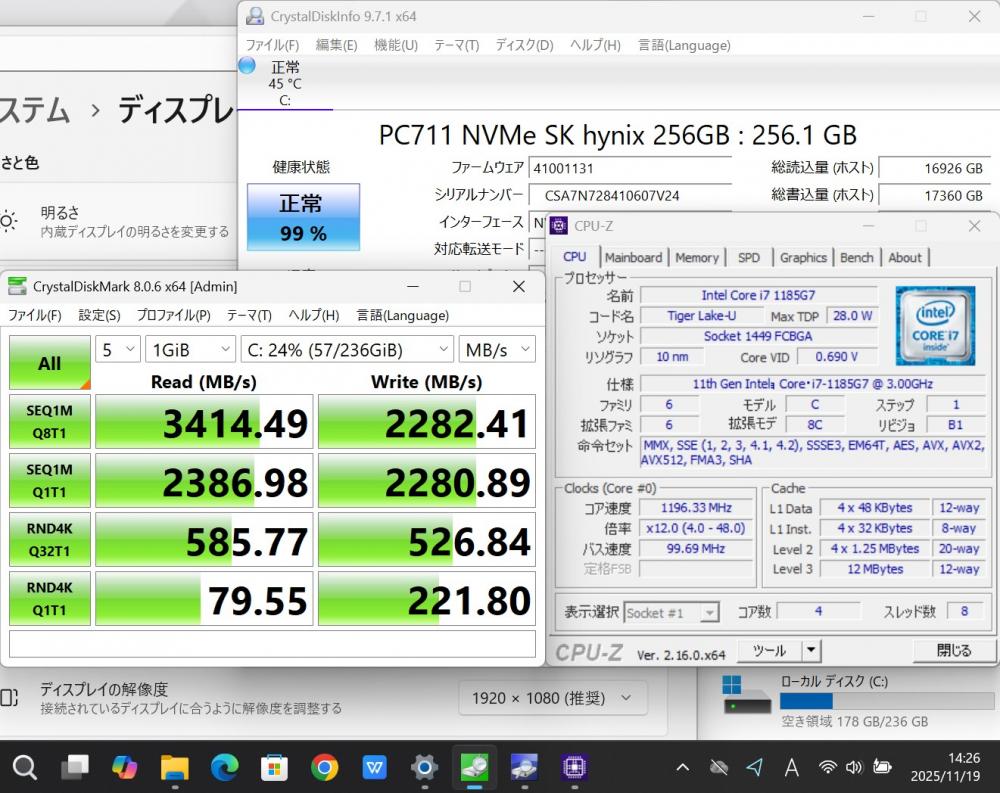Select the Bench tab in CPU-Z
Viewport: 1000px width, 793px height.
coord(856,257)
